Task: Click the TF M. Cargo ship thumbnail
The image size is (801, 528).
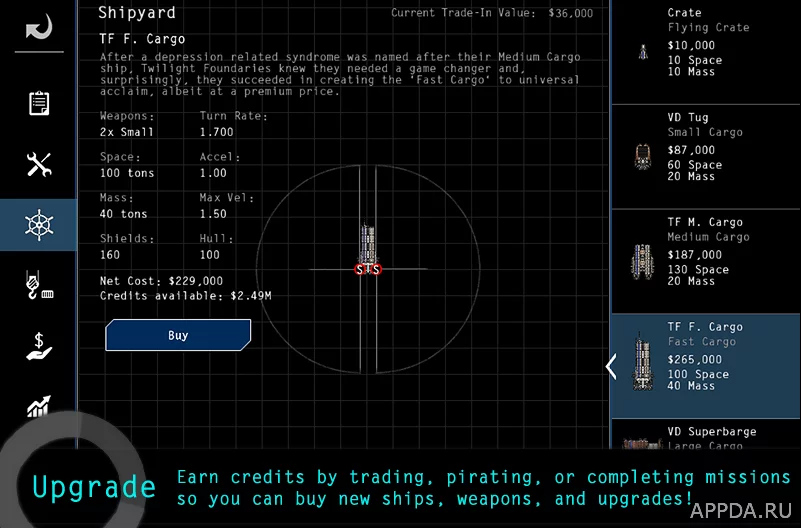Action: tap(642, 261)
